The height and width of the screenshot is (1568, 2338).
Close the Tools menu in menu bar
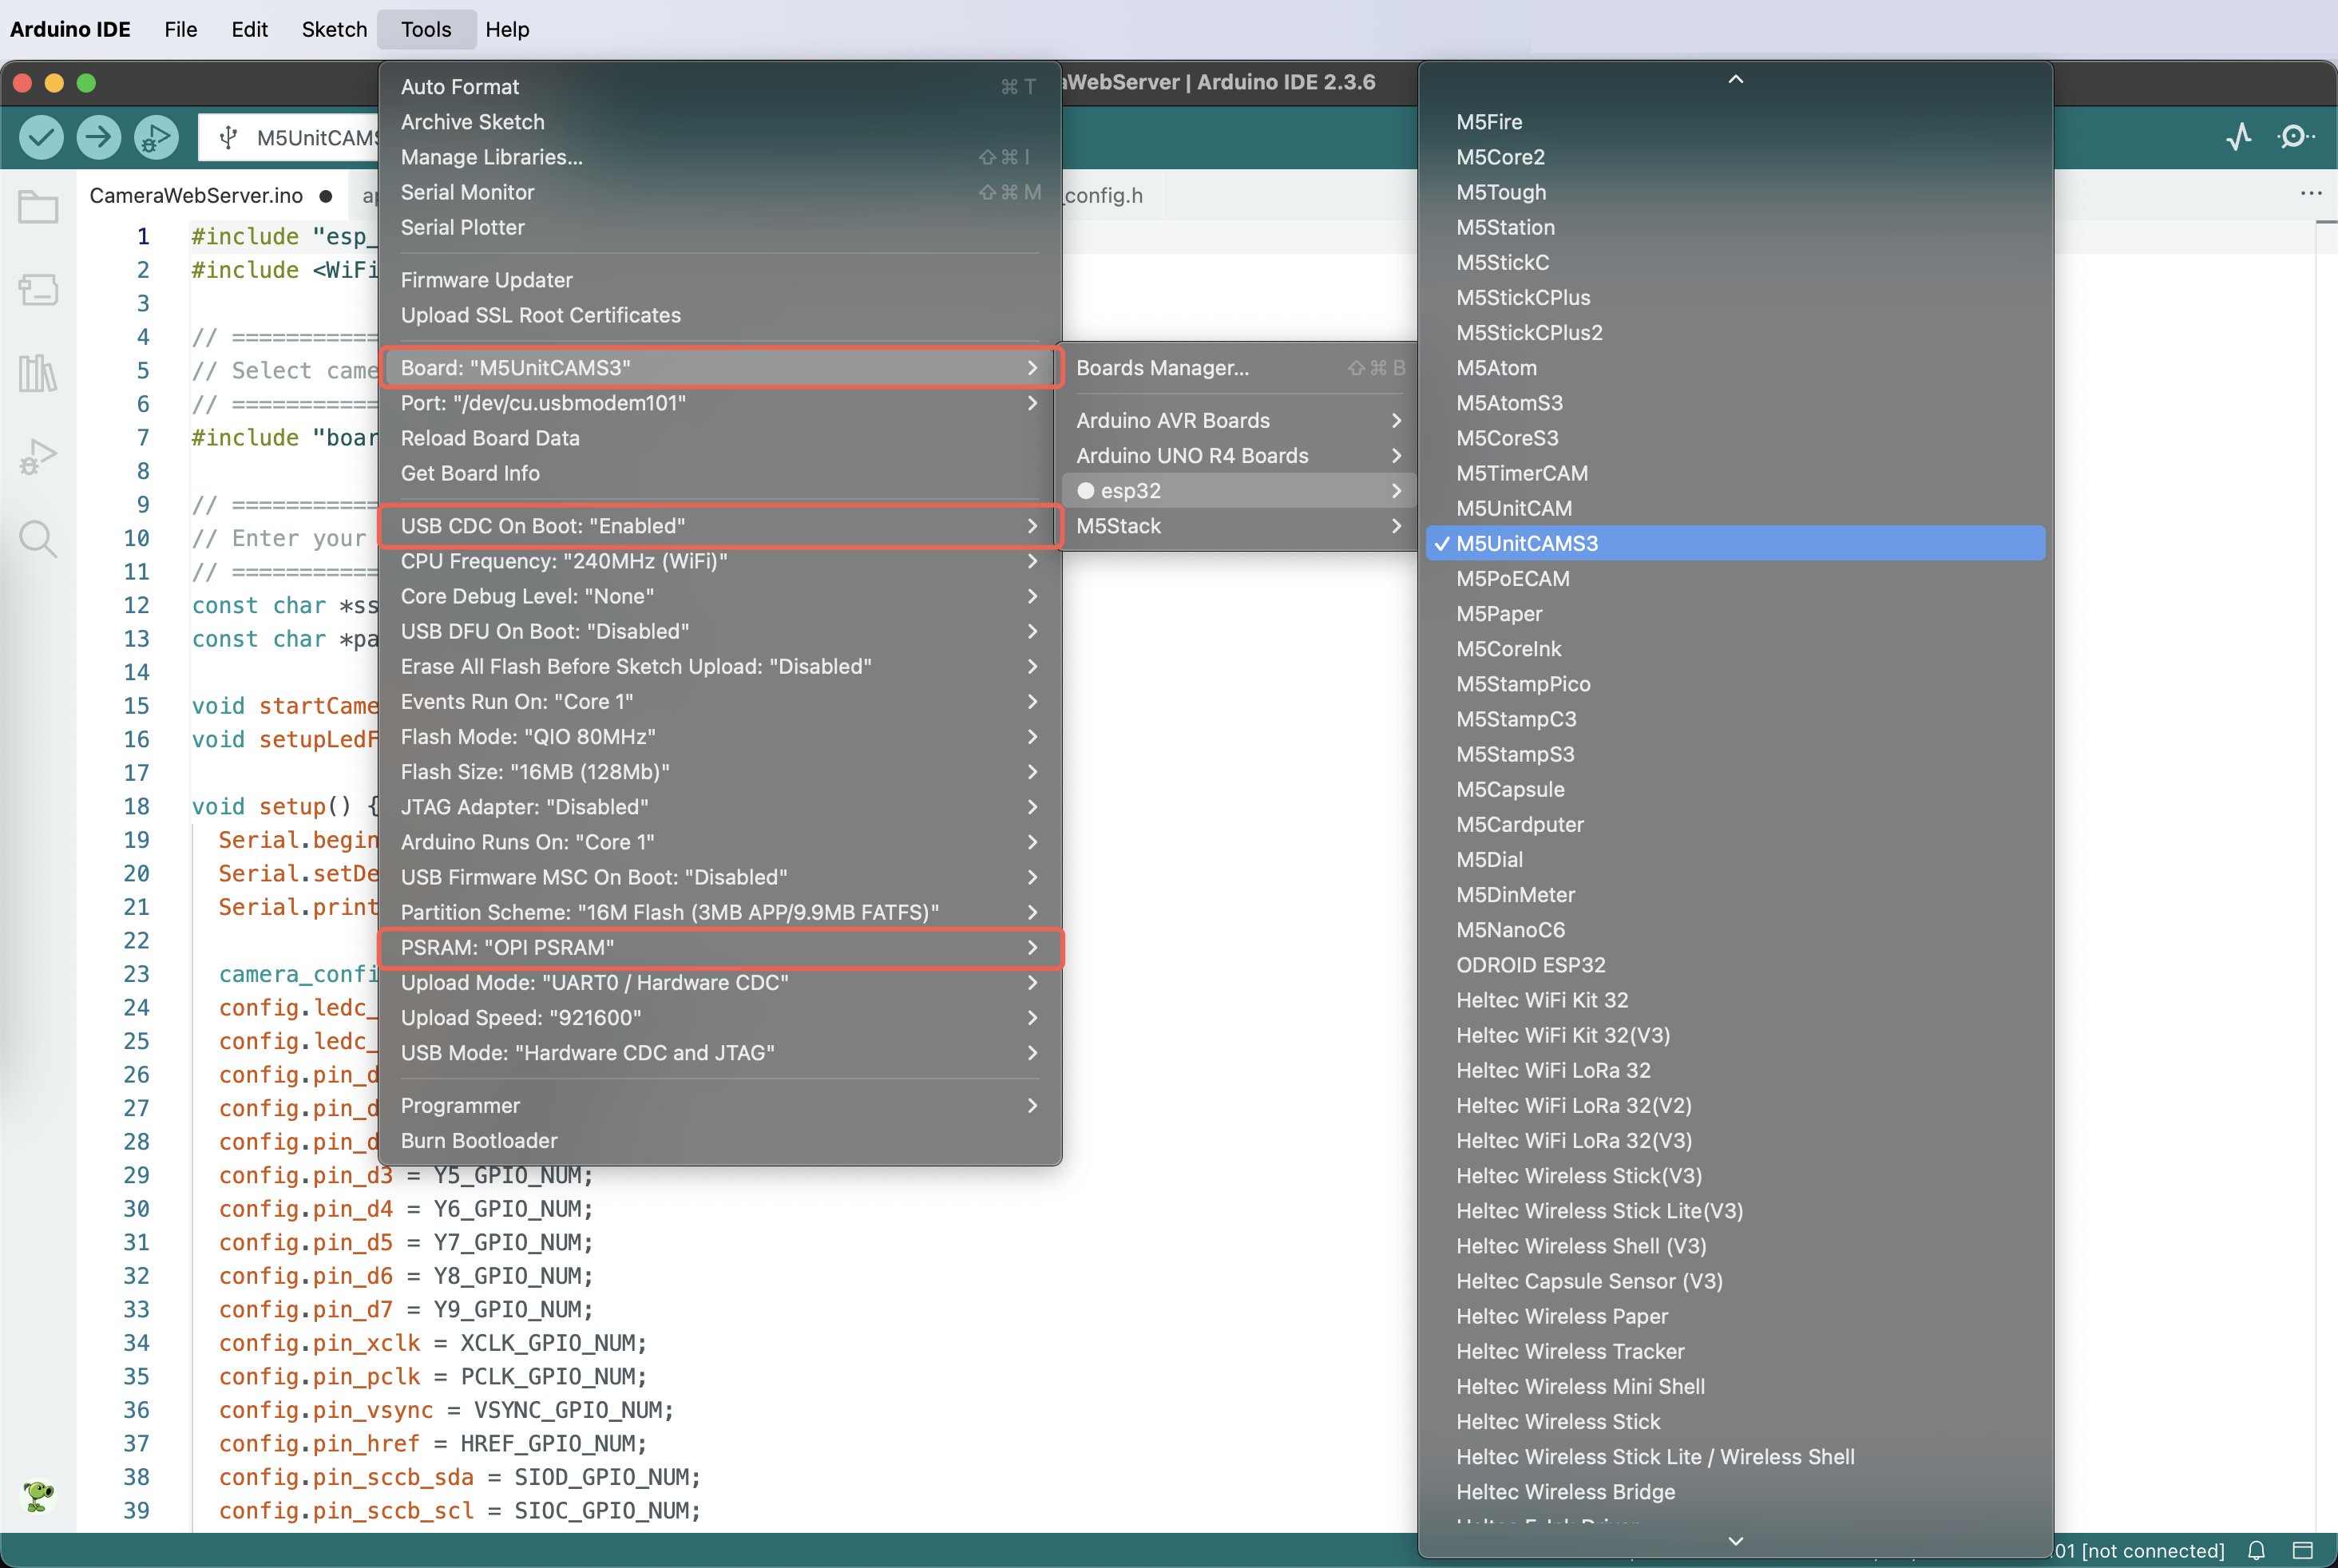tap(427, 29)
